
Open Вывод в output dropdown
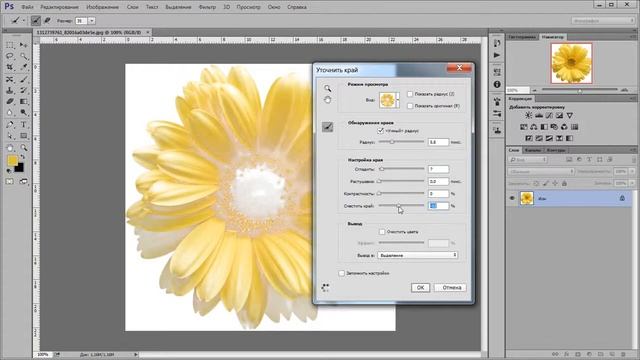417,255
